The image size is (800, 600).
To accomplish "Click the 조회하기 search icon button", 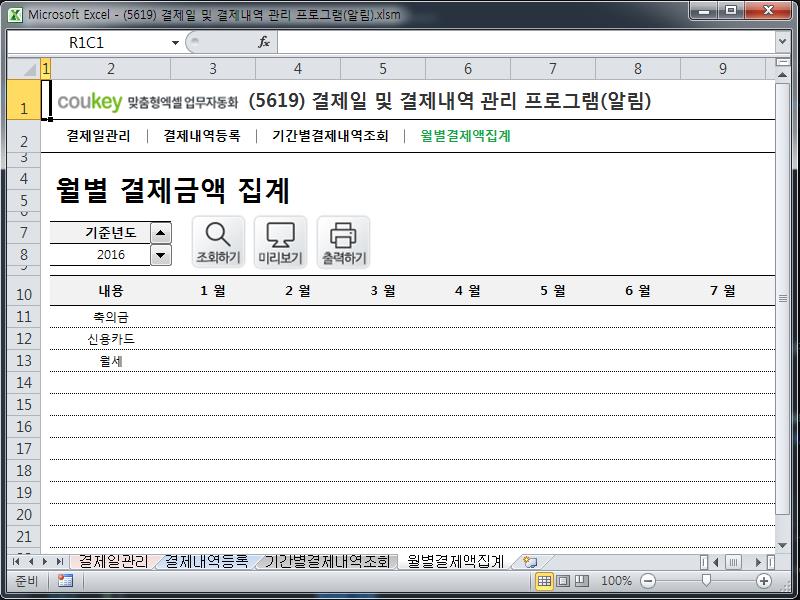I will click(218, 242).
